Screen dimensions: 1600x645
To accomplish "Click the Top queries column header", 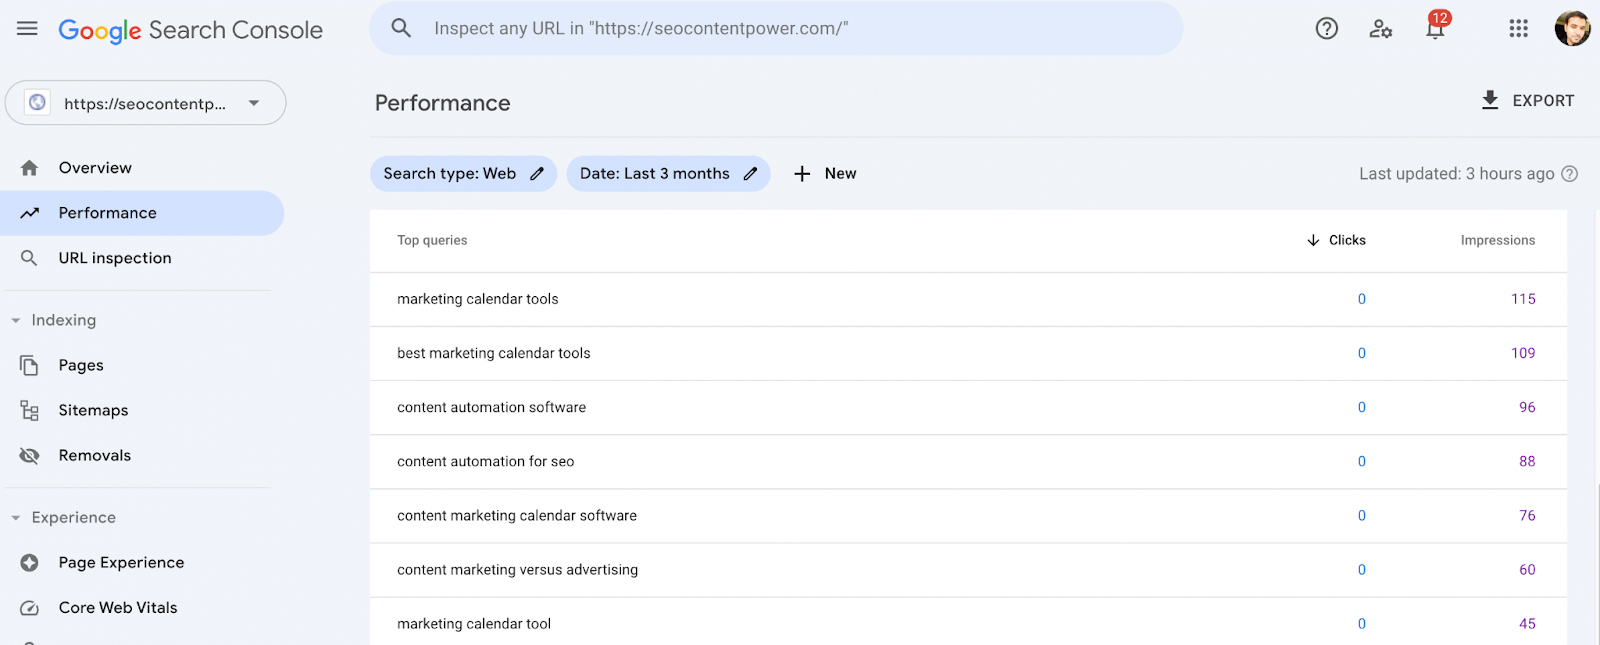I will pos(432,240).
